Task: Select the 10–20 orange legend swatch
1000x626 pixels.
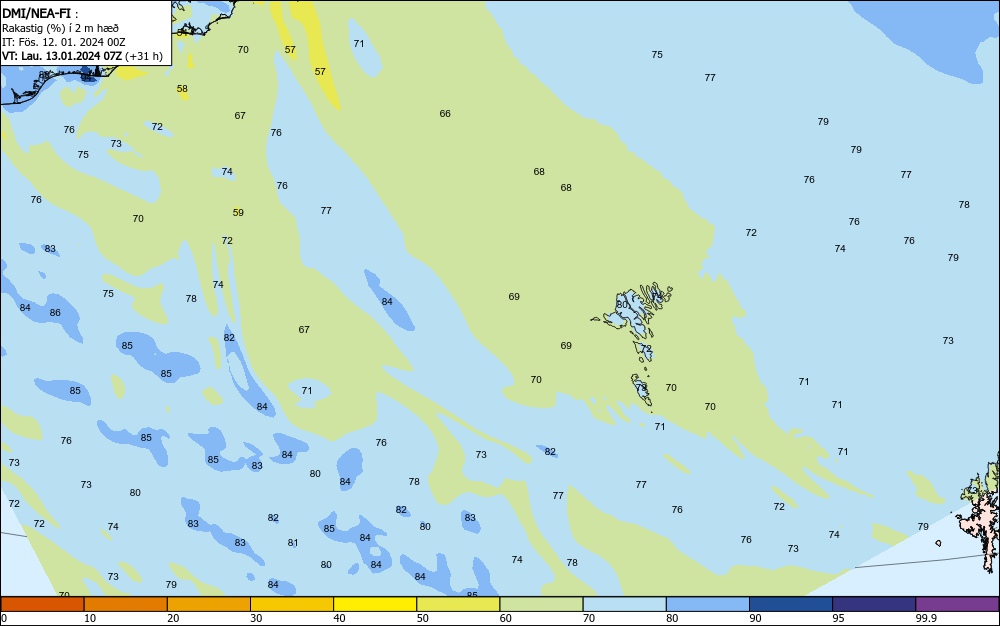Action: (x=126, y=604)
